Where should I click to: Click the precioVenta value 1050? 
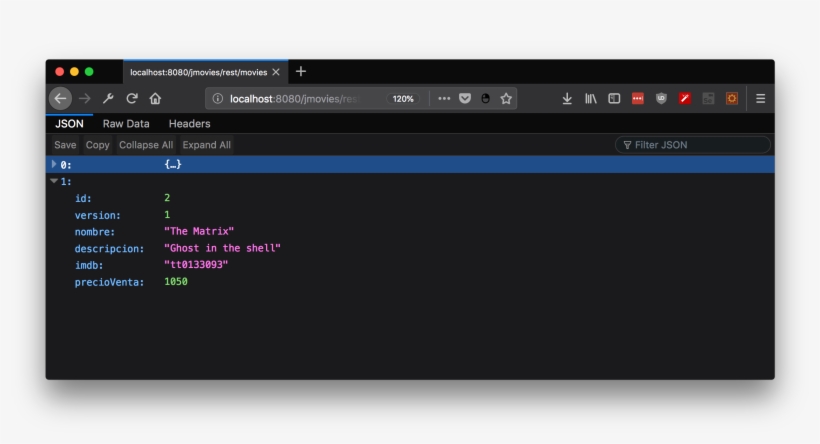[x=176, y=281]
